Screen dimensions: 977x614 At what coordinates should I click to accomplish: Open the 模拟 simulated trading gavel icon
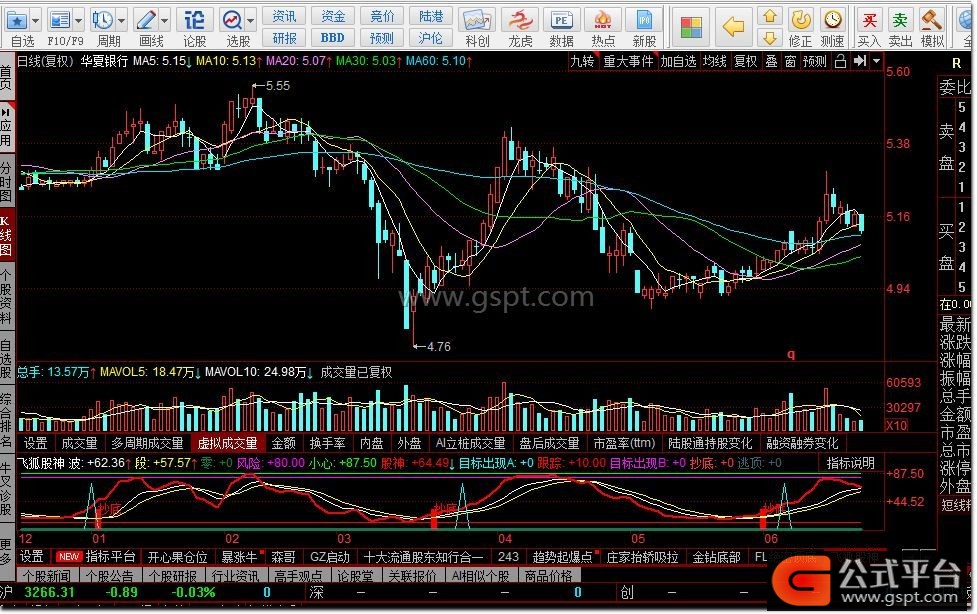932,21
